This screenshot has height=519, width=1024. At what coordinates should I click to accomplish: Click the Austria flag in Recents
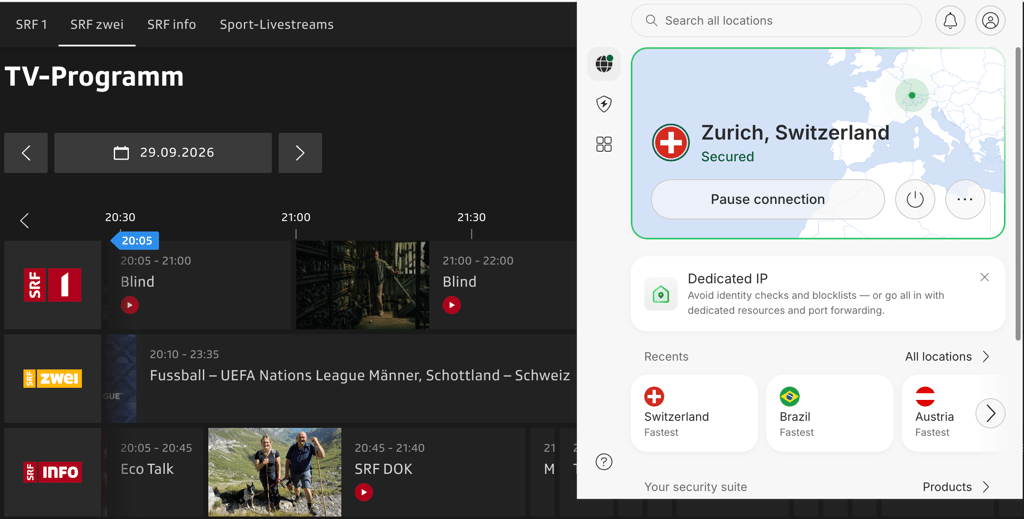point(925,396)
